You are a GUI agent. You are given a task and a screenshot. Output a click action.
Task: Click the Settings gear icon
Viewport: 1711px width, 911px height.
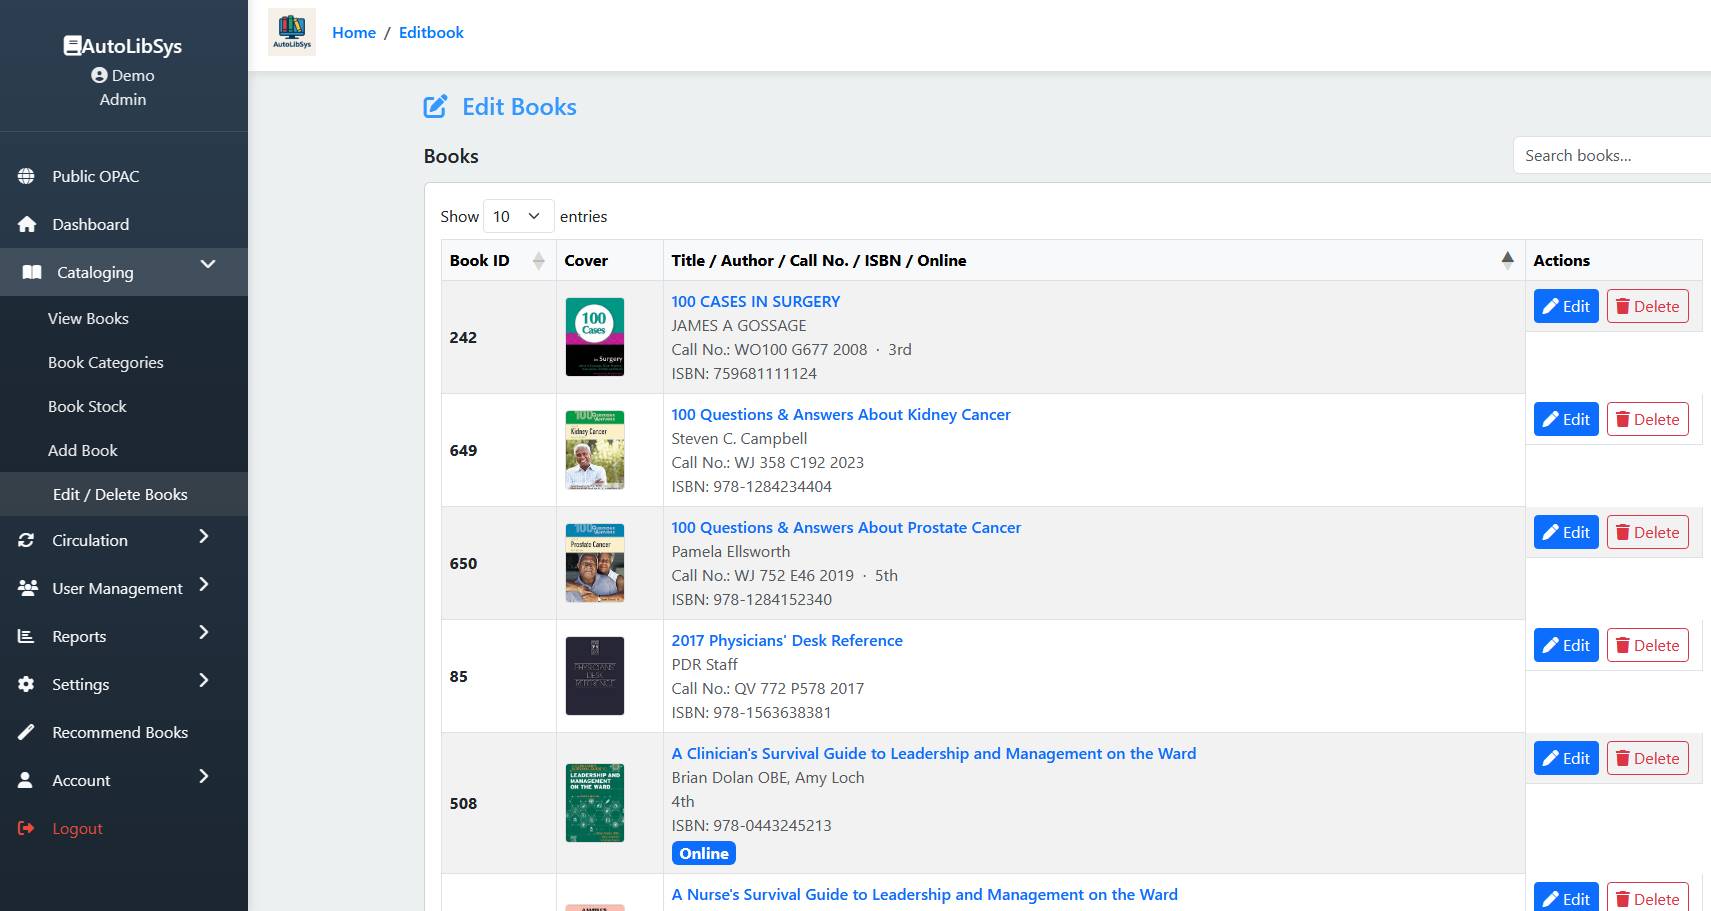pos(27,684)
